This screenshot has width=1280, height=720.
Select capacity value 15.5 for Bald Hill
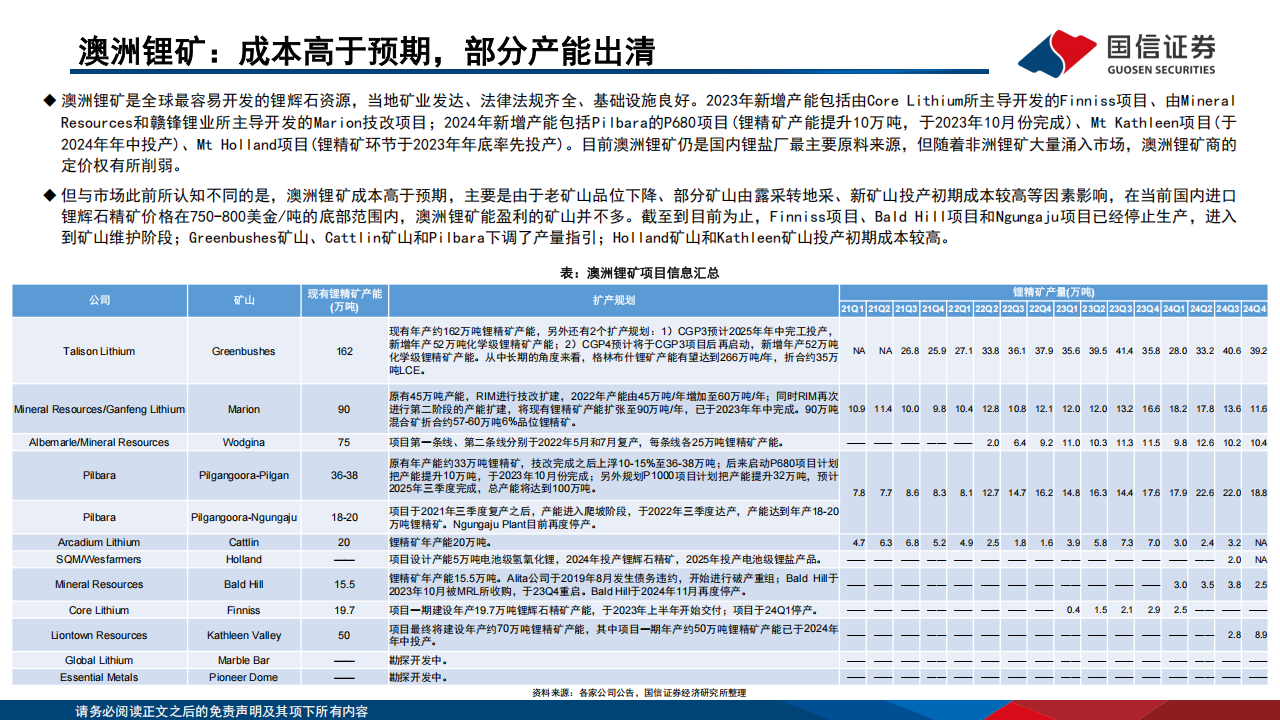coord(345,584)
